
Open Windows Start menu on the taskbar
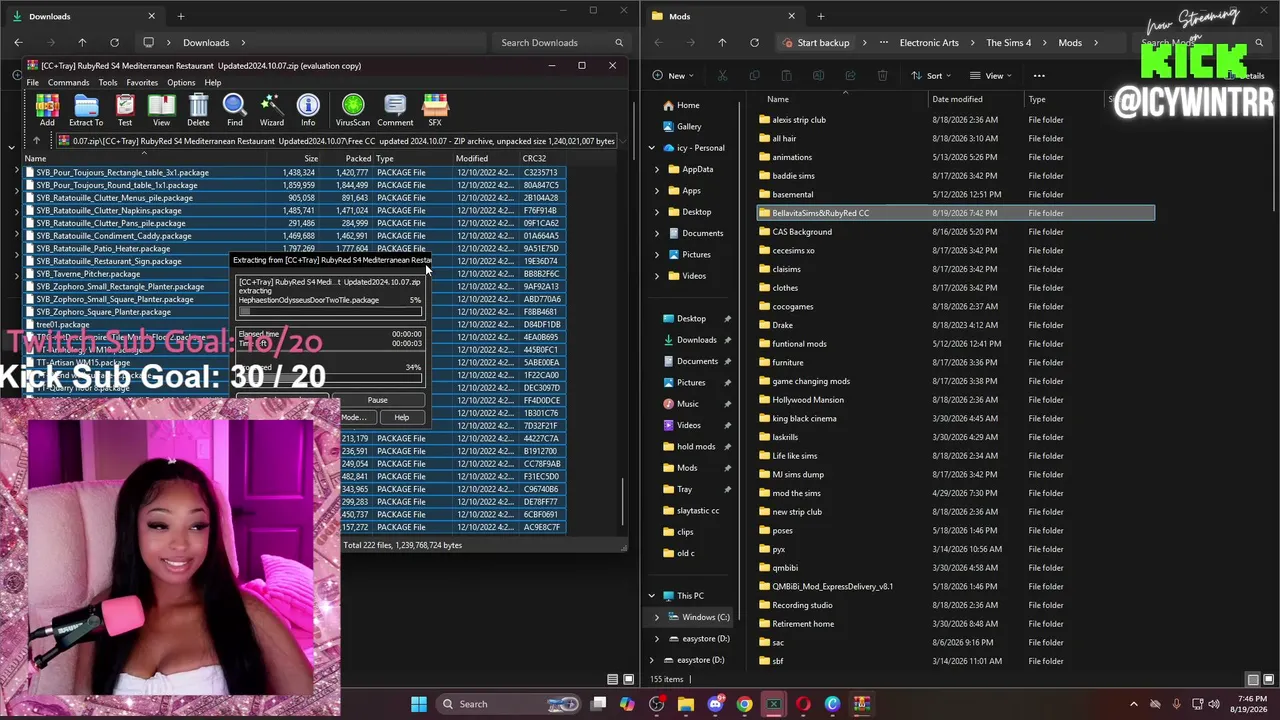click(419, 704)
